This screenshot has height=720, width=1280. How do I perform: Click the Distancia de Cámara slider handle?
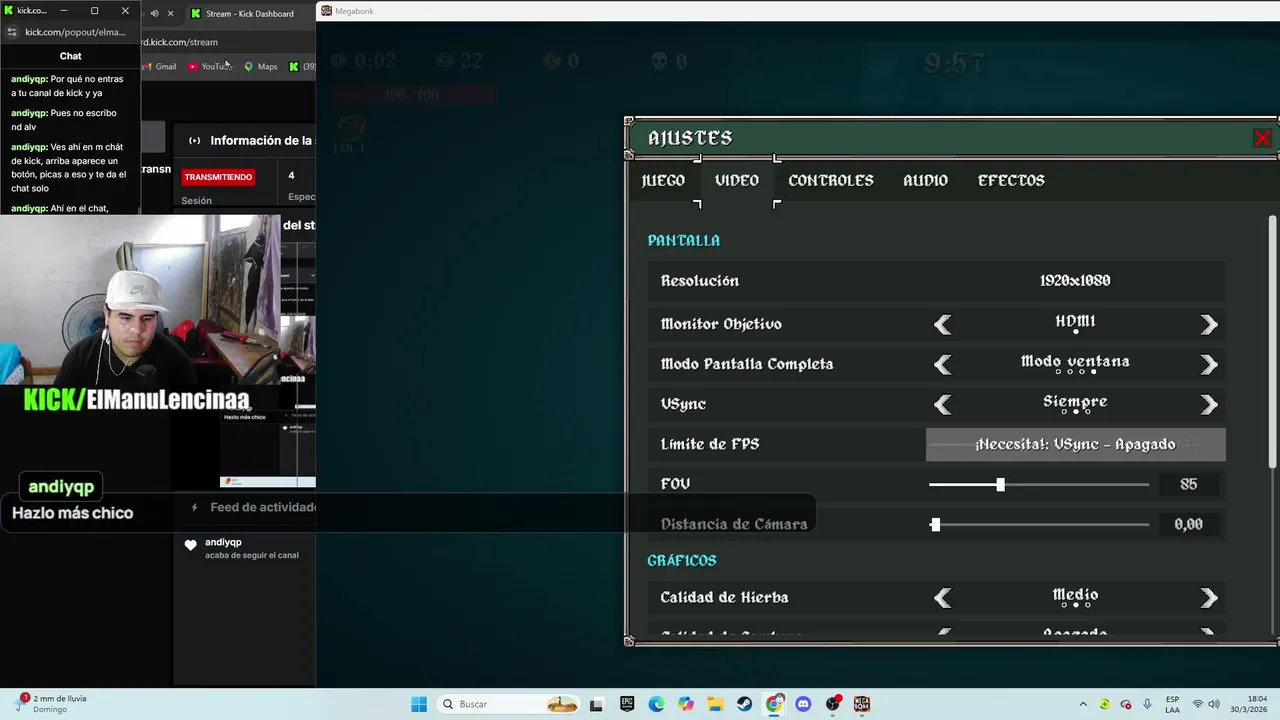point(935,524)
